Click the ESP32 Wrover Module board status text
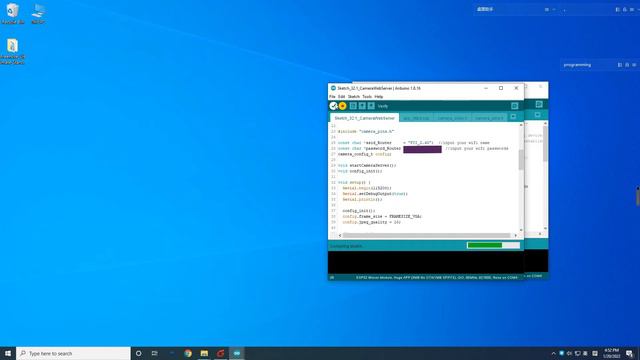This screenshot has width=640, height=360. pyautogui.click(x=437, y=277)
